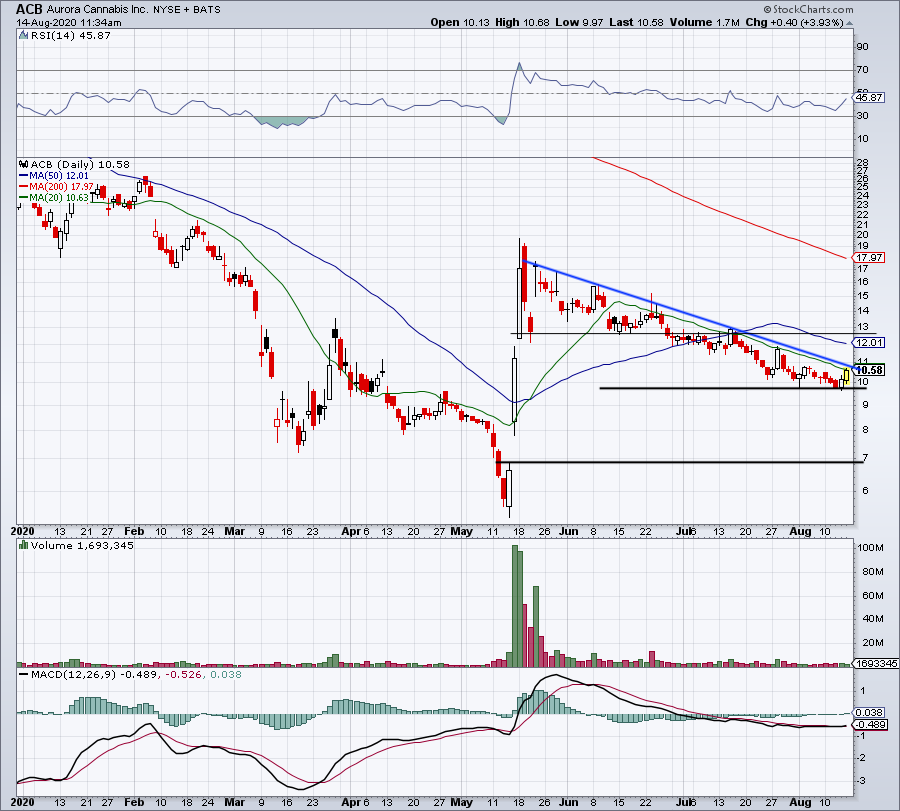Click the red 200-day moving average line

coord(717,212)
